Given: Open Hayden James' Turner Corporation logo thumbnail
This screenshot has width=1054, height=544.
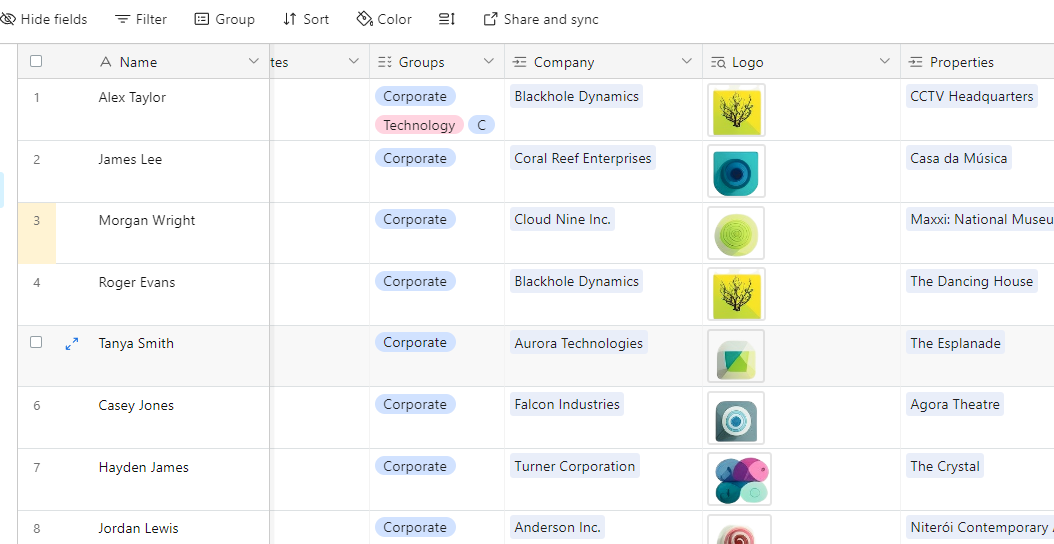Looking at the screenshot, I should (x=739, y=479).
